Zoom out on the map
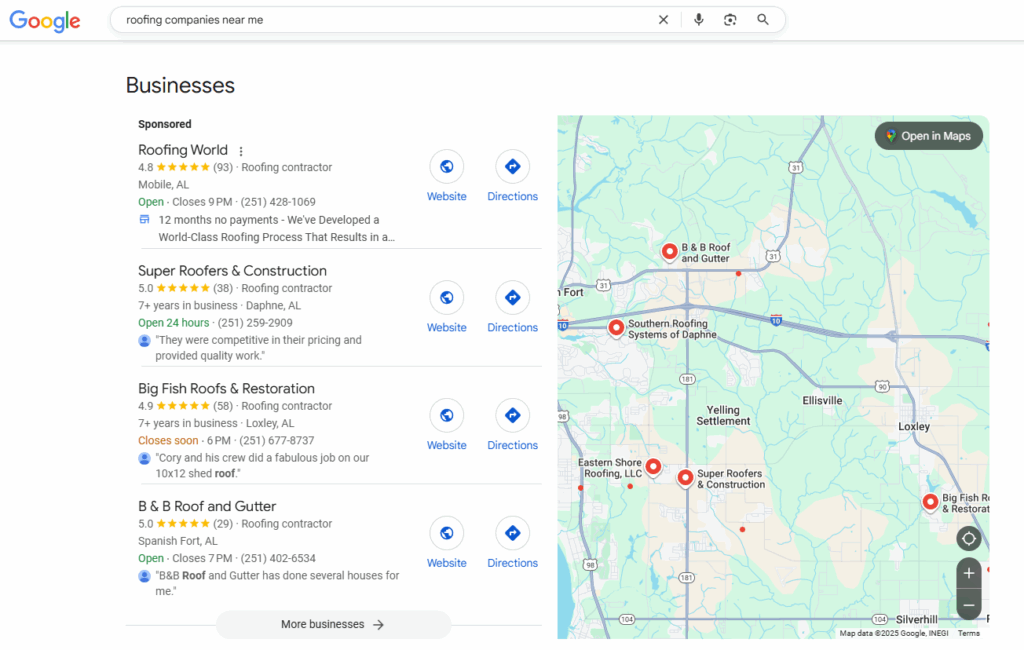This screenshot has height=650, width=1024. click(x=969, y=604)
